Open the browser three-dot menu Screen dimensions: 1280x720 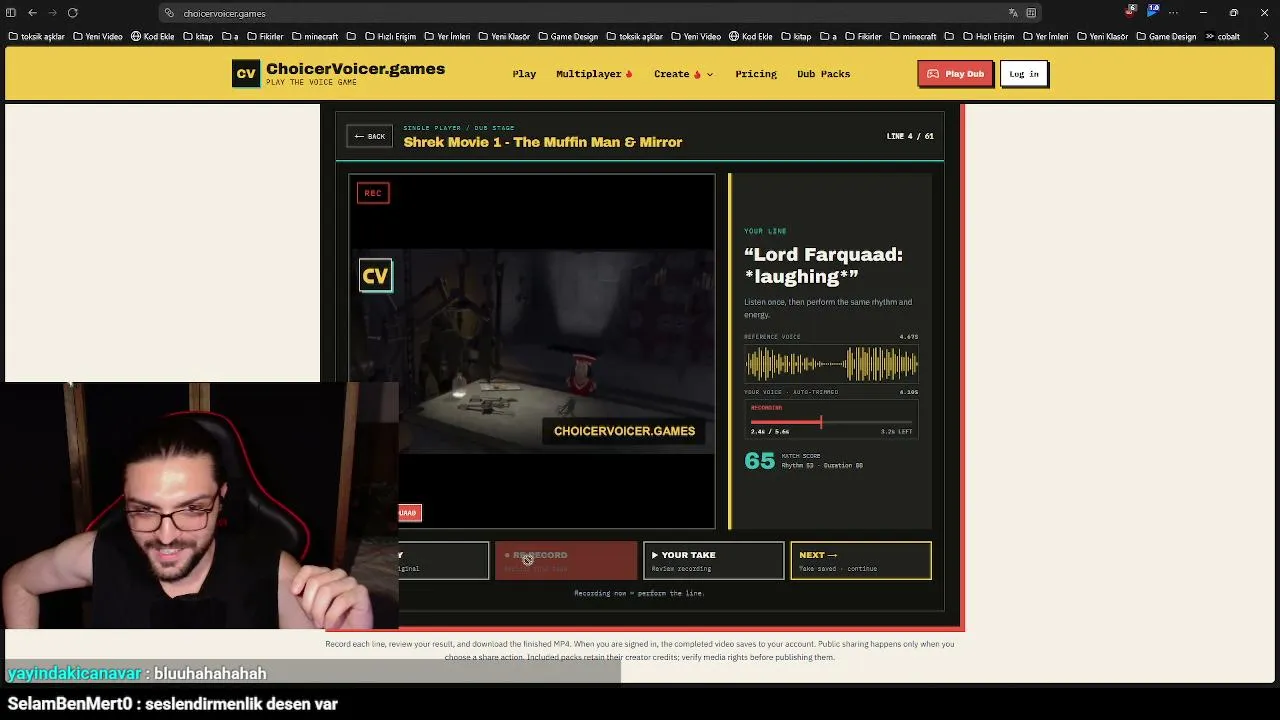[x=1174, y=13]
